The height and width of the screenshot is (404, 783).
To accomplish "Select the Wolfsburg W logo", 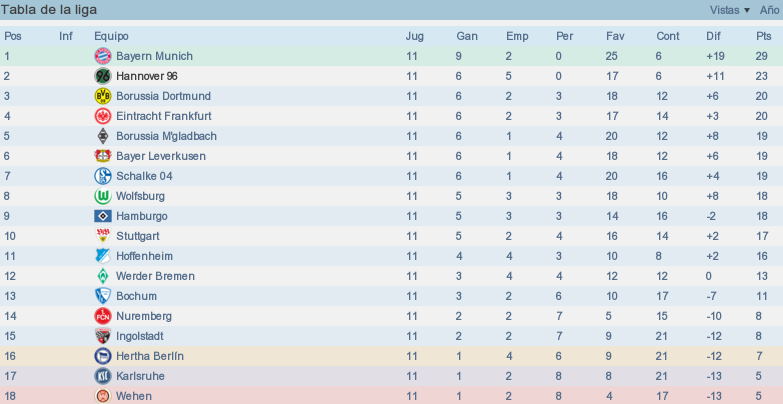I will point(103,196).
